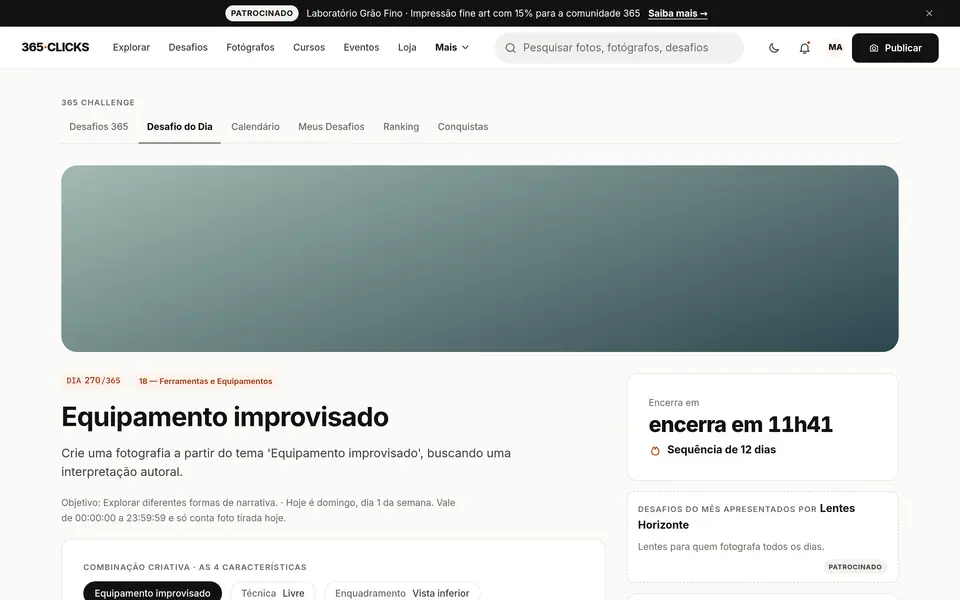Open the Conquistas tab

(x=463, y=127)
